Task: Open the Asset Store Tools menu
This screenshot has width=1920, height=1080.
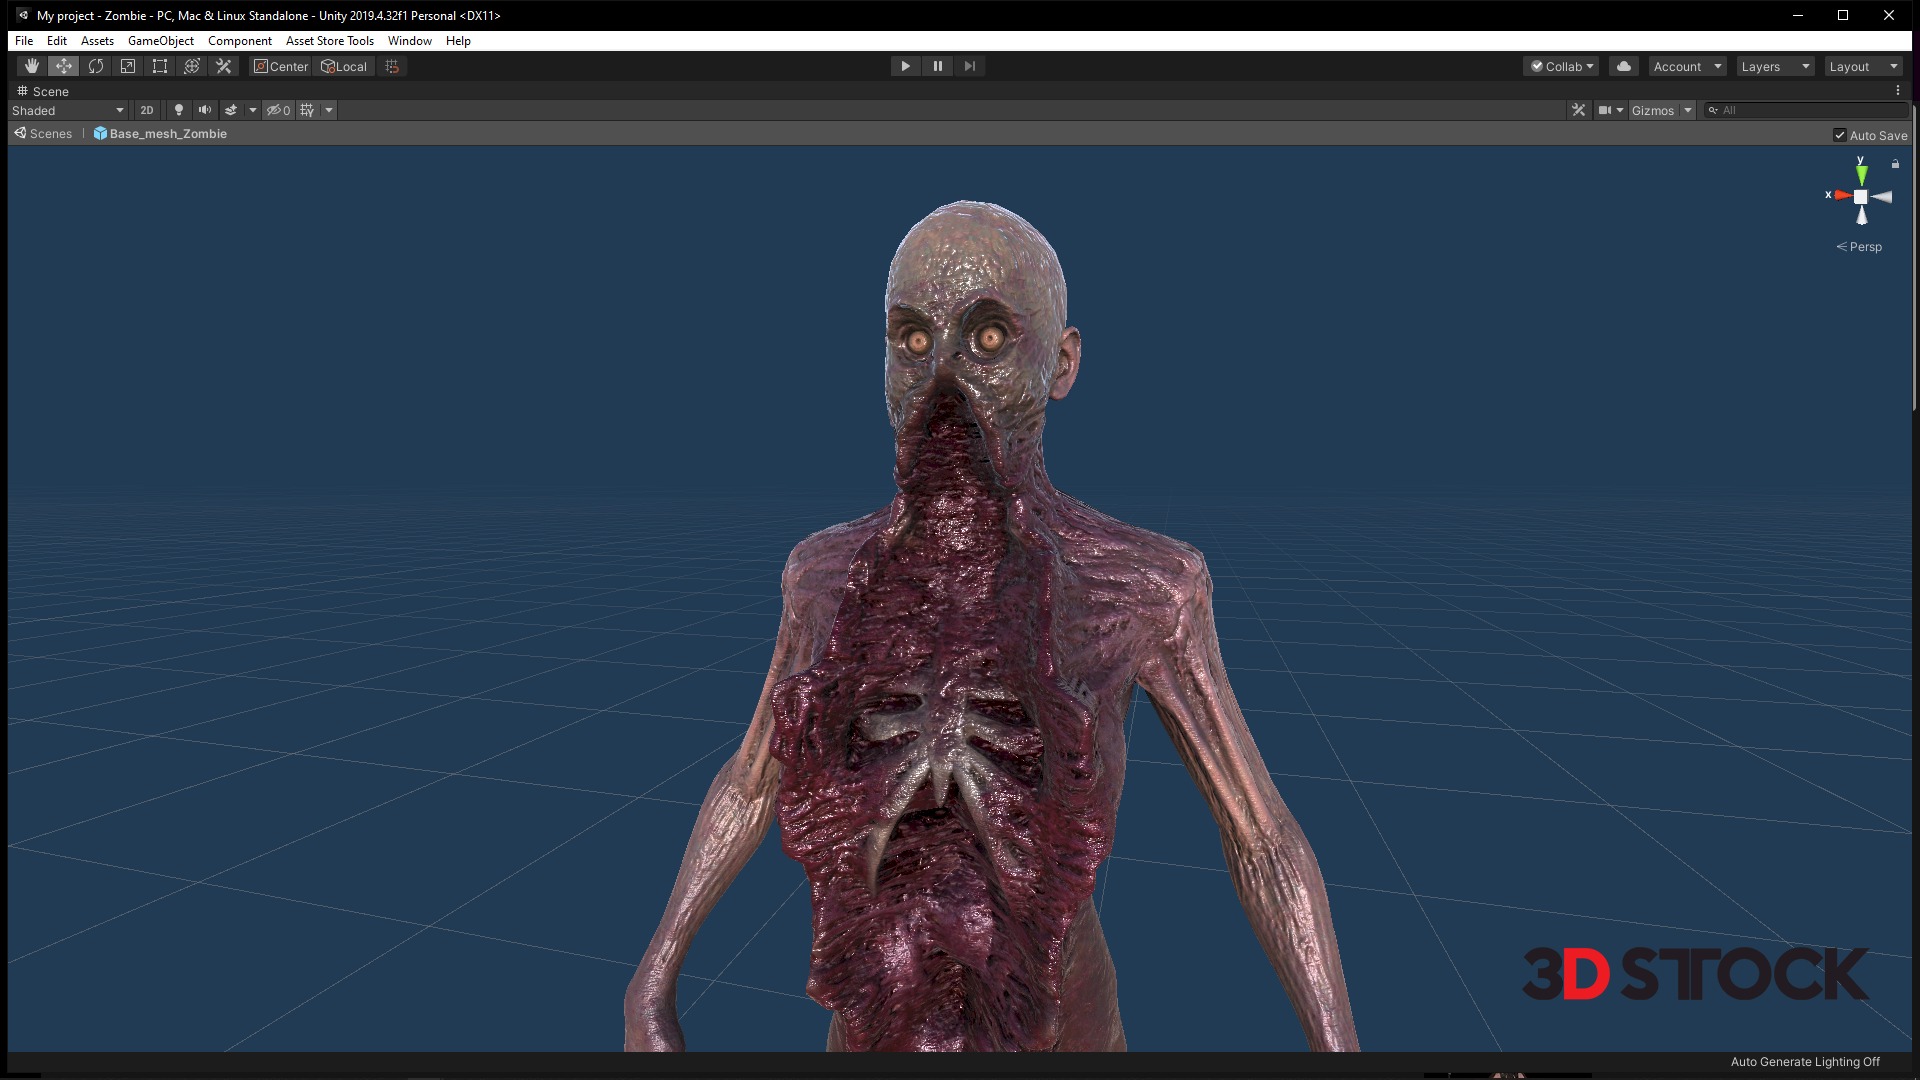Action: (329, 41)
